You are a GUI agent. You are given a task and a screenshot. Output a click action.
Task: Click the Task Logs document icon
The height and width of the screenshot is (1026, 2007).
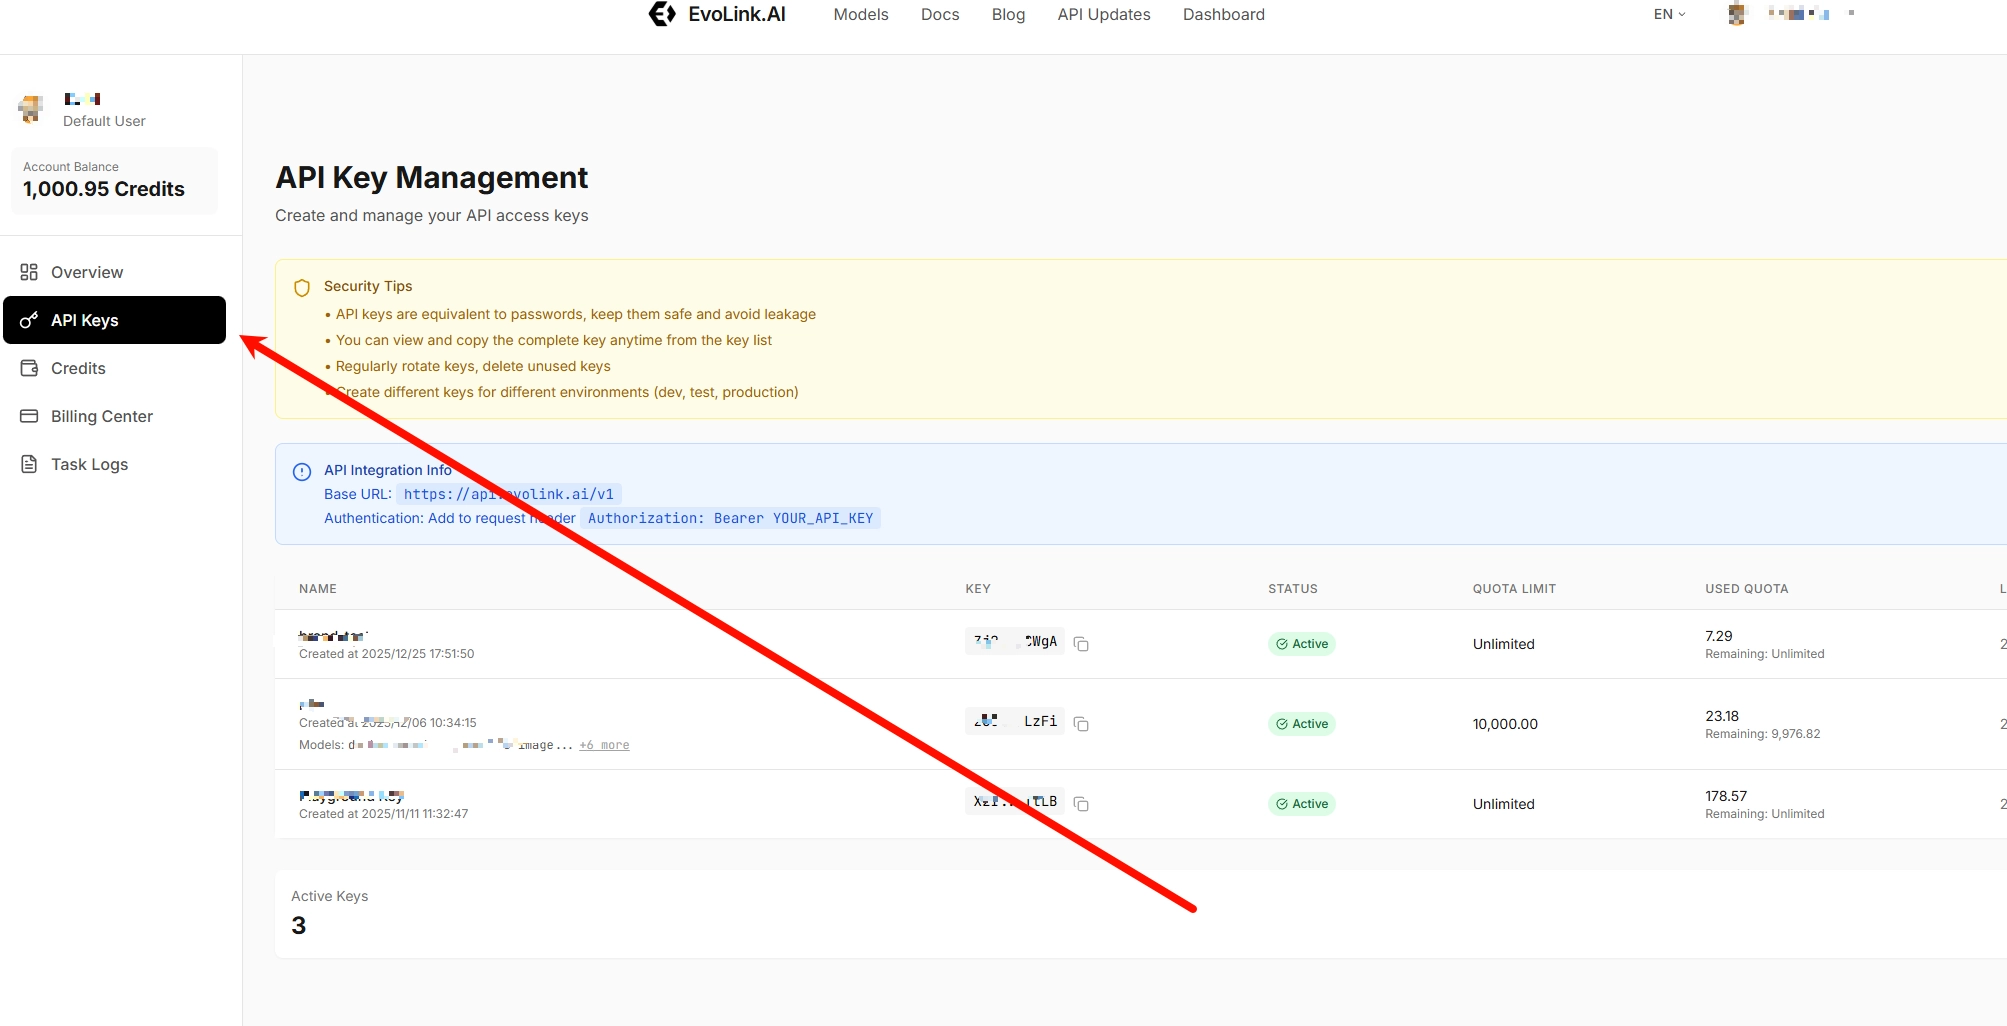click(x=29, y=464)
